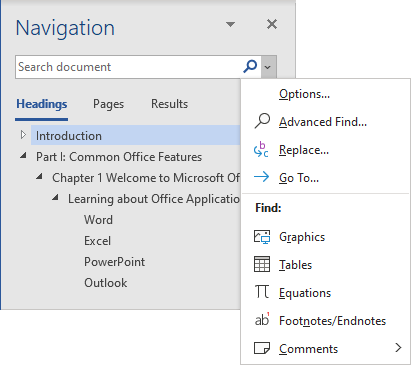The height and width of the screenshot is (365, 411).
Task: Close the Navigation pane
Action: (272, 24)
